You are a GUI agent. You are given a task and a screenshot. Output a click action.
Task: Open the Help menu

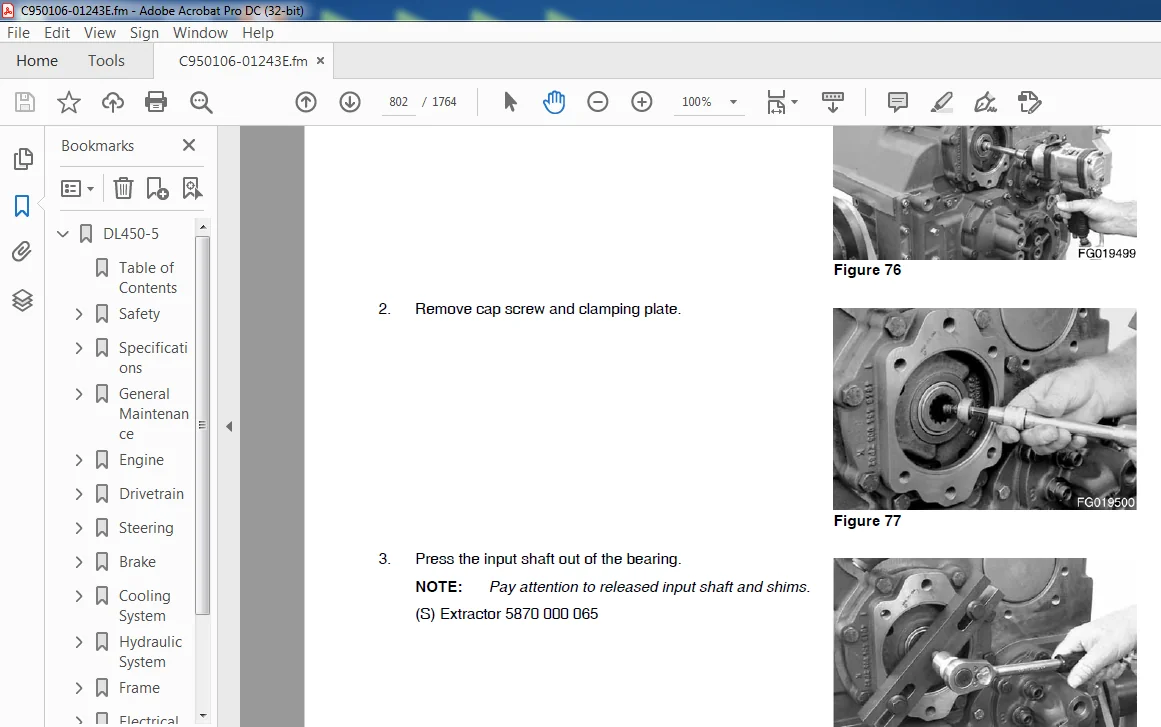258,33
